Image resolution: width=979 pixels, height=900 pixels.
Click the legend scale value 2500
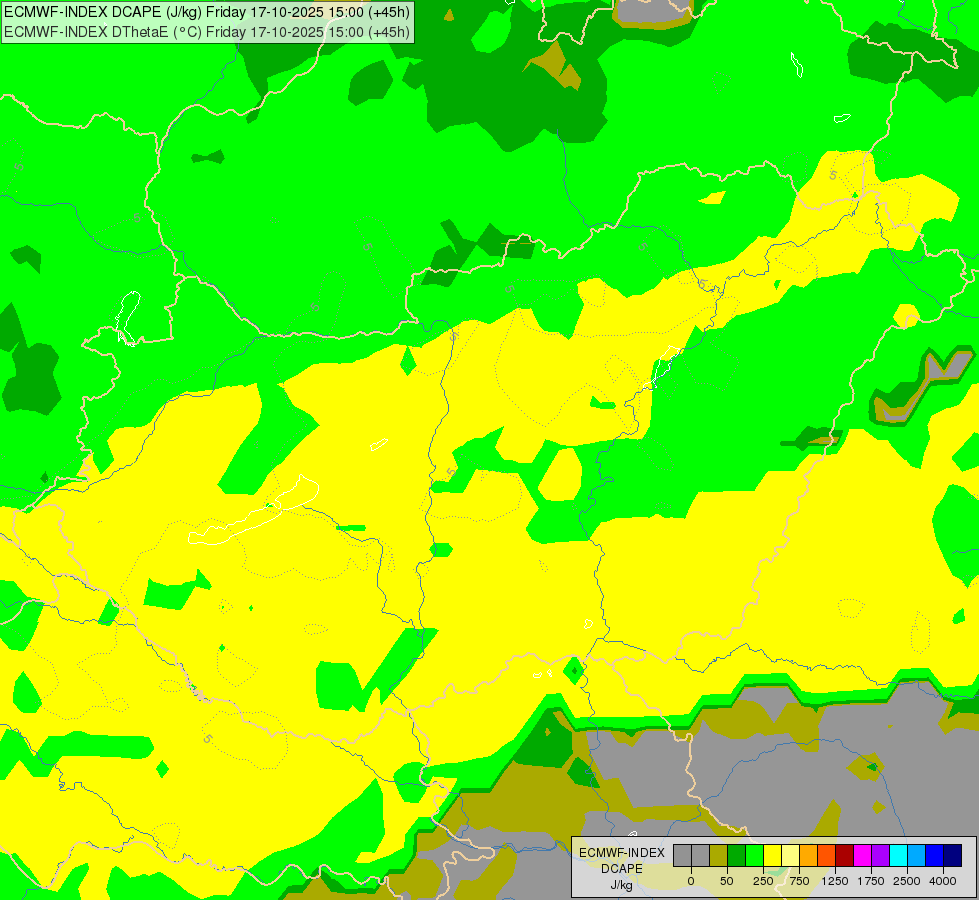(907, 881)
